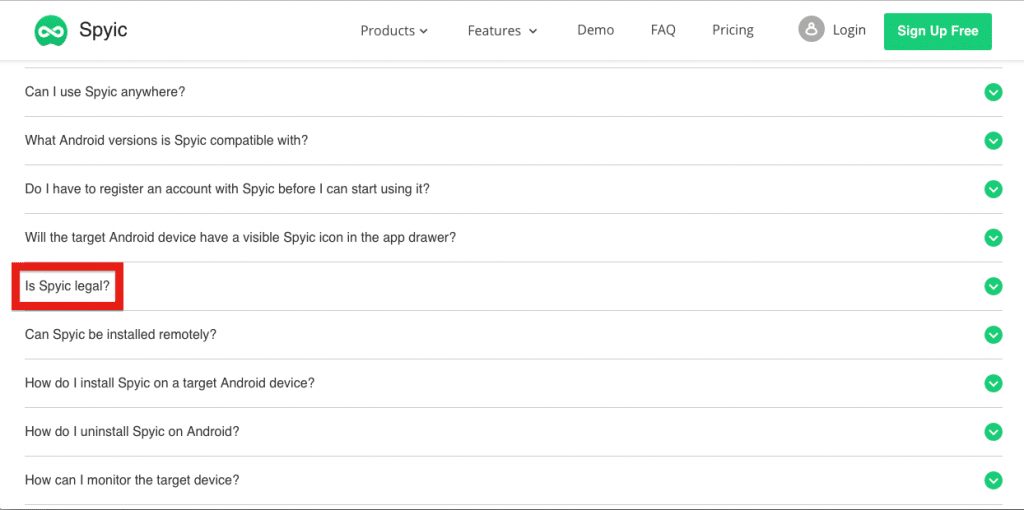Click 'How do I install Spyic' question
The width and height of the screenshot is (1024, 510).
tap(170, 383)
